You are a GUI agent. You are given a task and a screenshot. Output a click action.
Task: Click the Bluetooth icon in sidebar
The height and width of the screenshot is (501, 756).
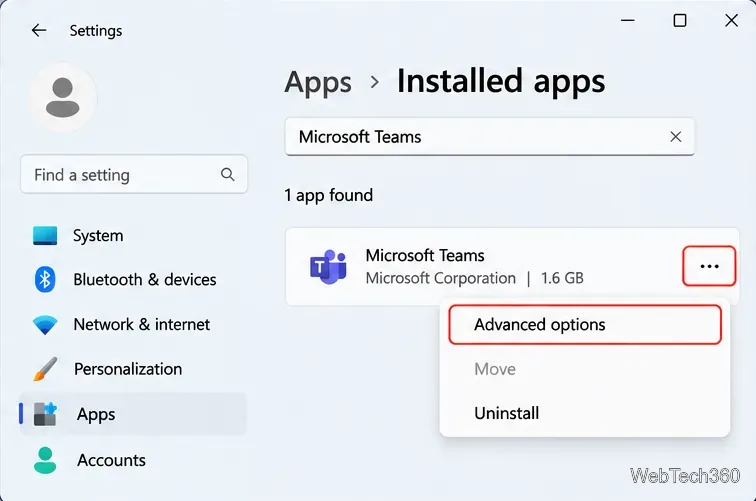pyautogui.click(x=45, y=280)
